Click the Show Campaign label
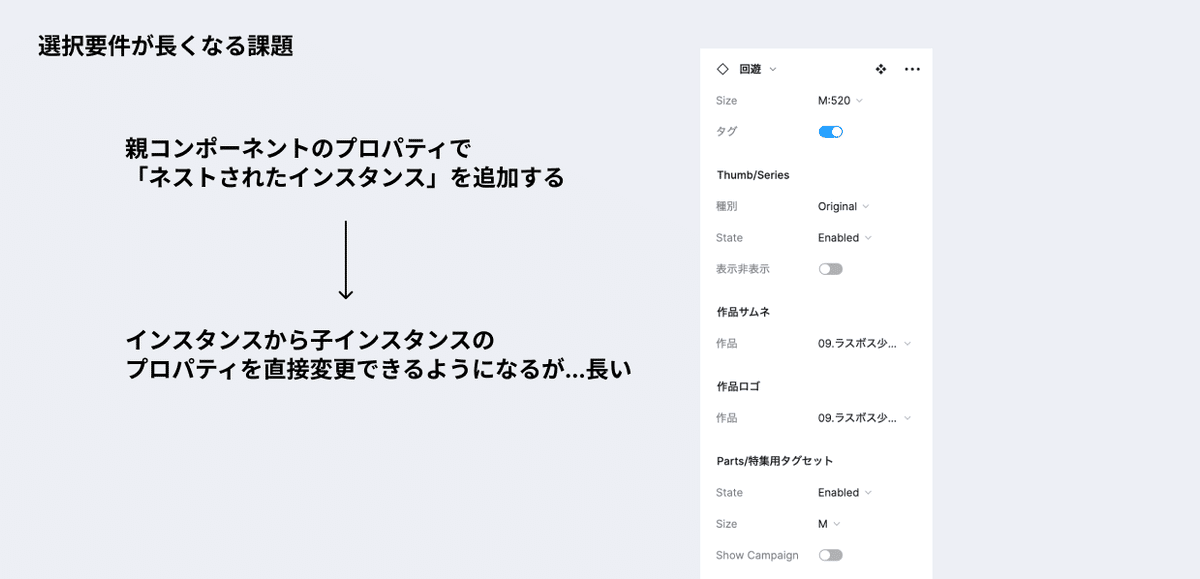 coord(757,555)
